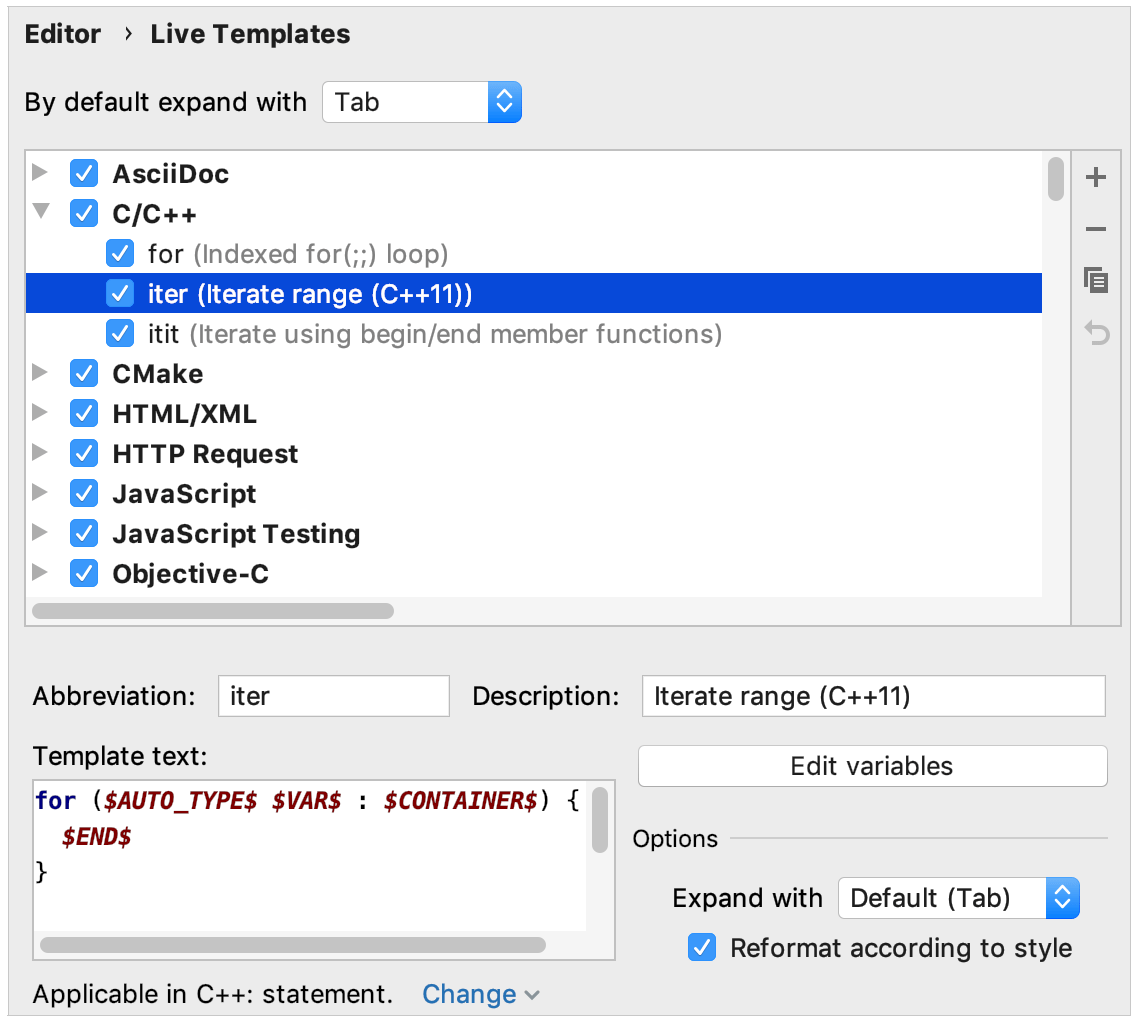Click inside the Abbreviation input field

tap(333, 695)
